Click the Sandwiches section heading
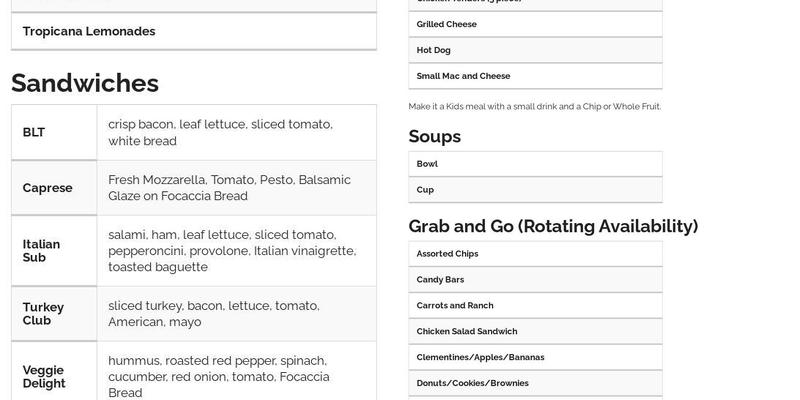Screen dimensions: 800x400 (85, 82)
